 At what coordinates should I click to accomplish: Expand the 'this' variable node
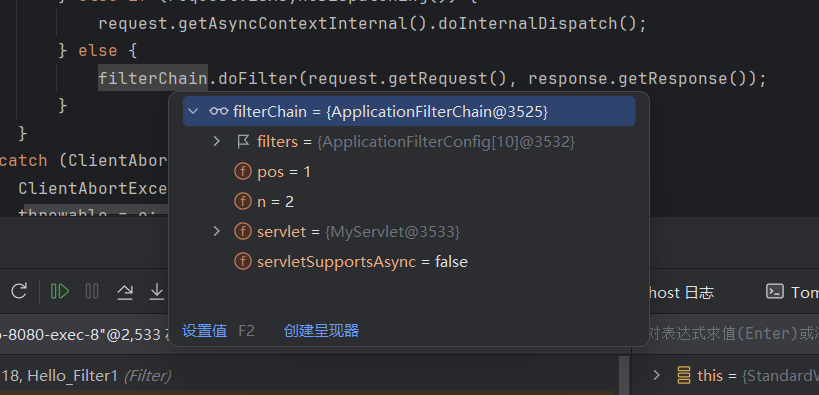(x=657, y=375)
